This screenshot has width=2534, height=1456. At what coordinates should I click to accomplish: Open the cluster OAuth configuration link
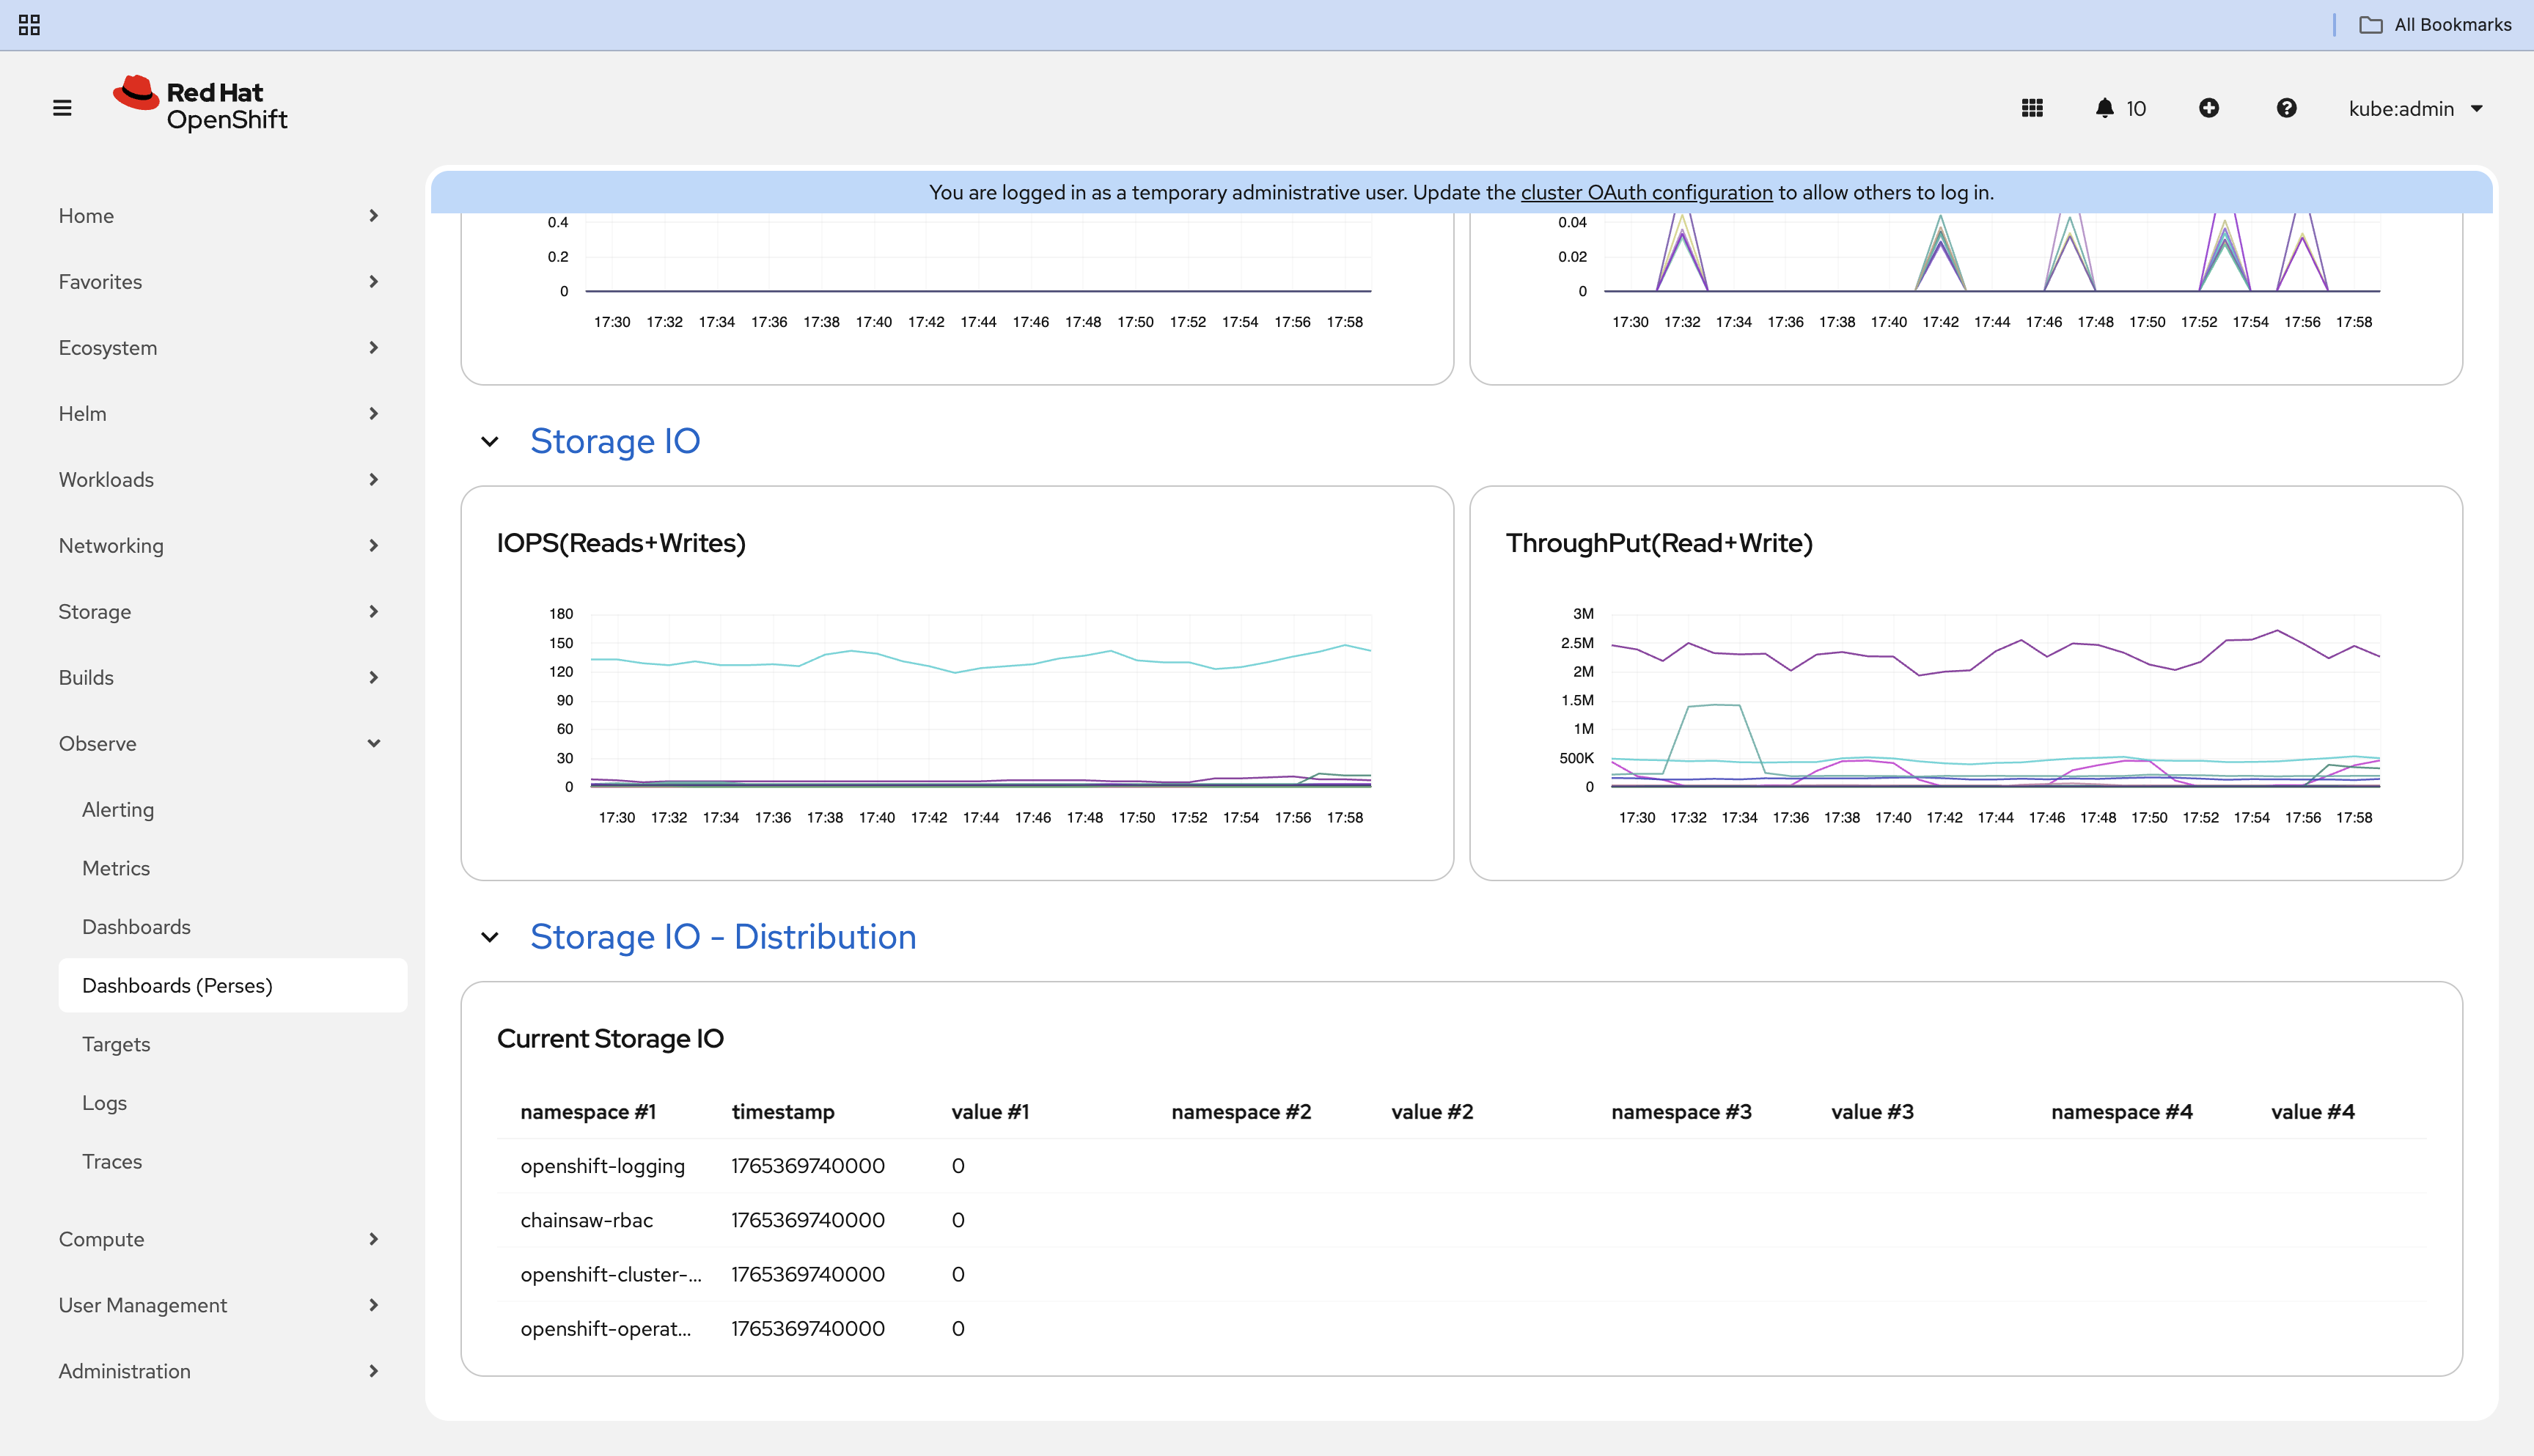(x=1646, y=192)
